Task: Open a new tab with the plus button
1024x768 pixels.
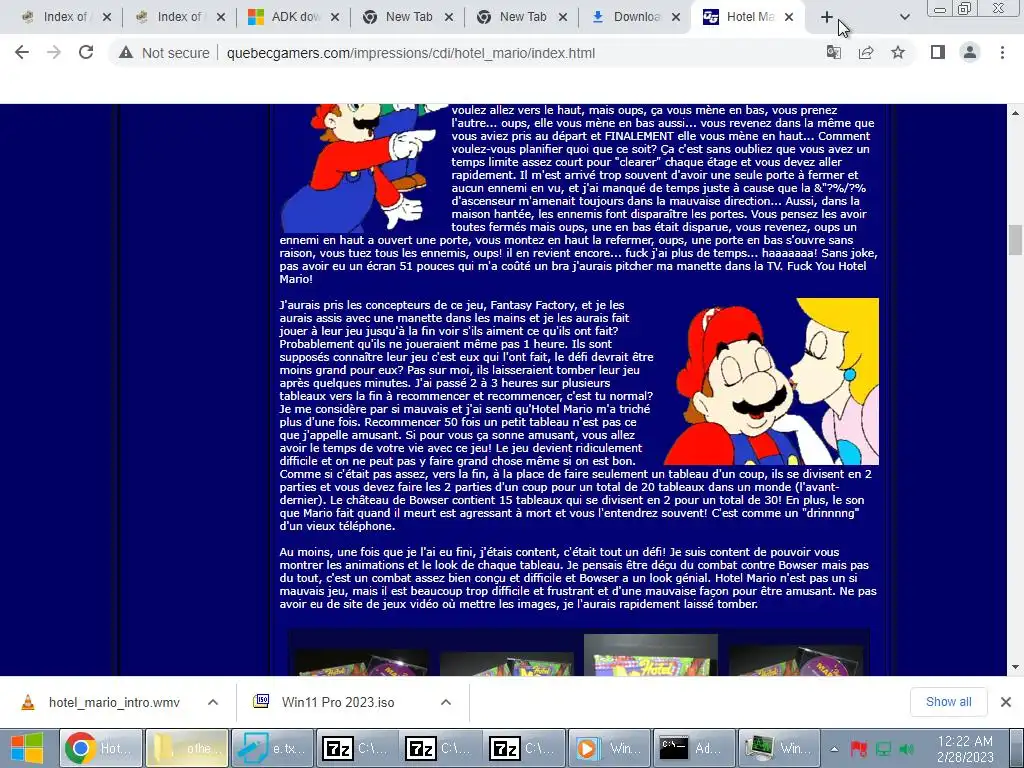Action: (x=827, y=17)
